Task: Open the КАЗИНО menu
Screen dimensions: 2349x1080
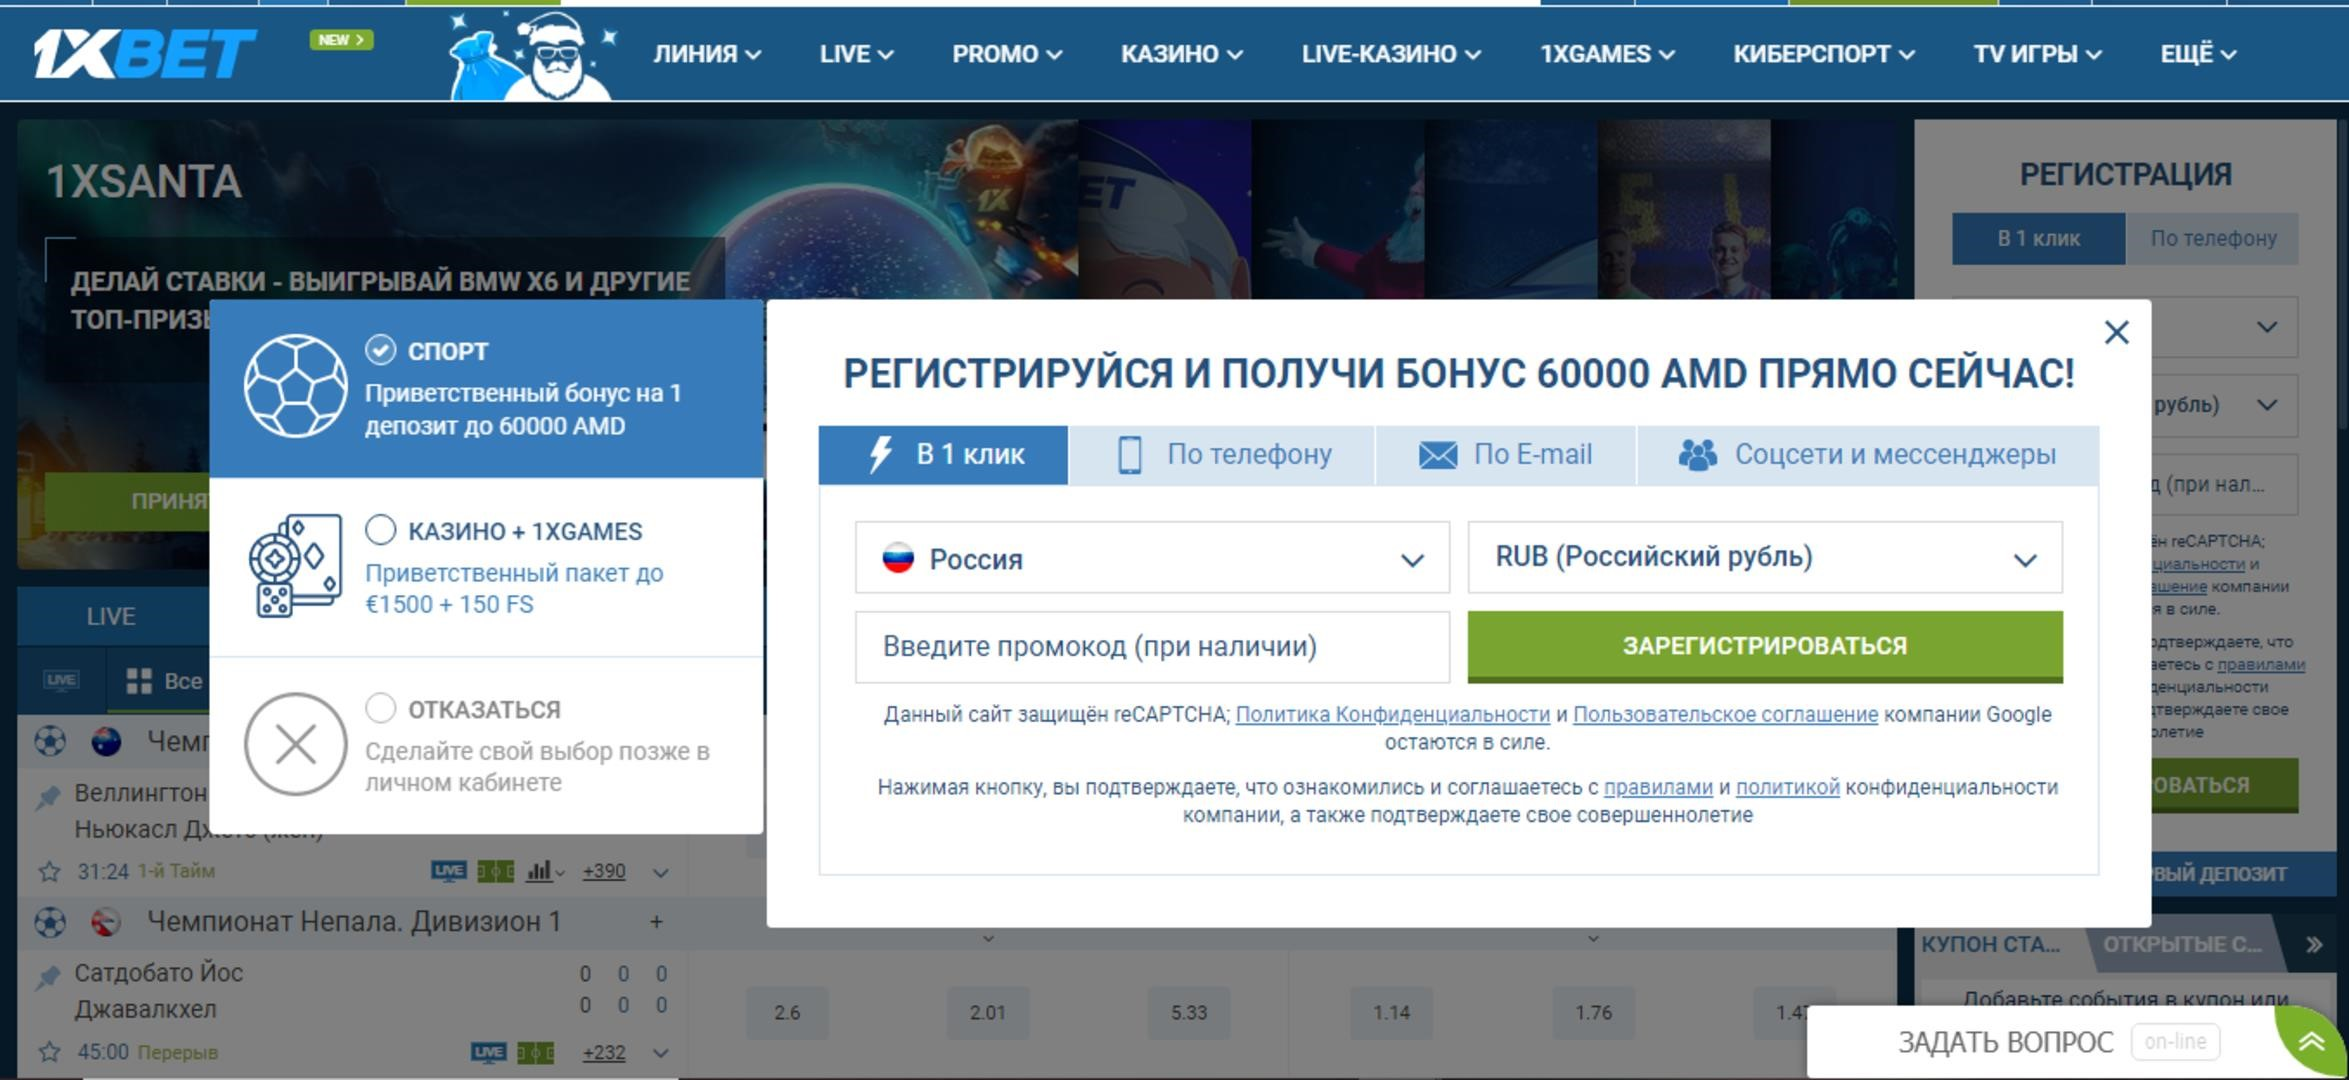Action: [1182, 54]
